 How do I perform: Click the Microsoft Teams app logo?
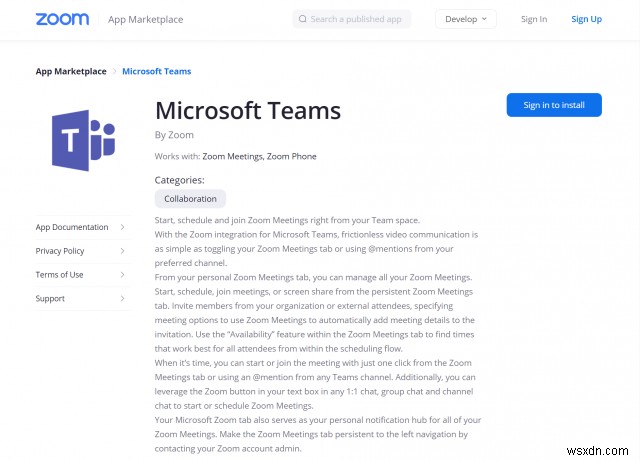click(84, 140)
